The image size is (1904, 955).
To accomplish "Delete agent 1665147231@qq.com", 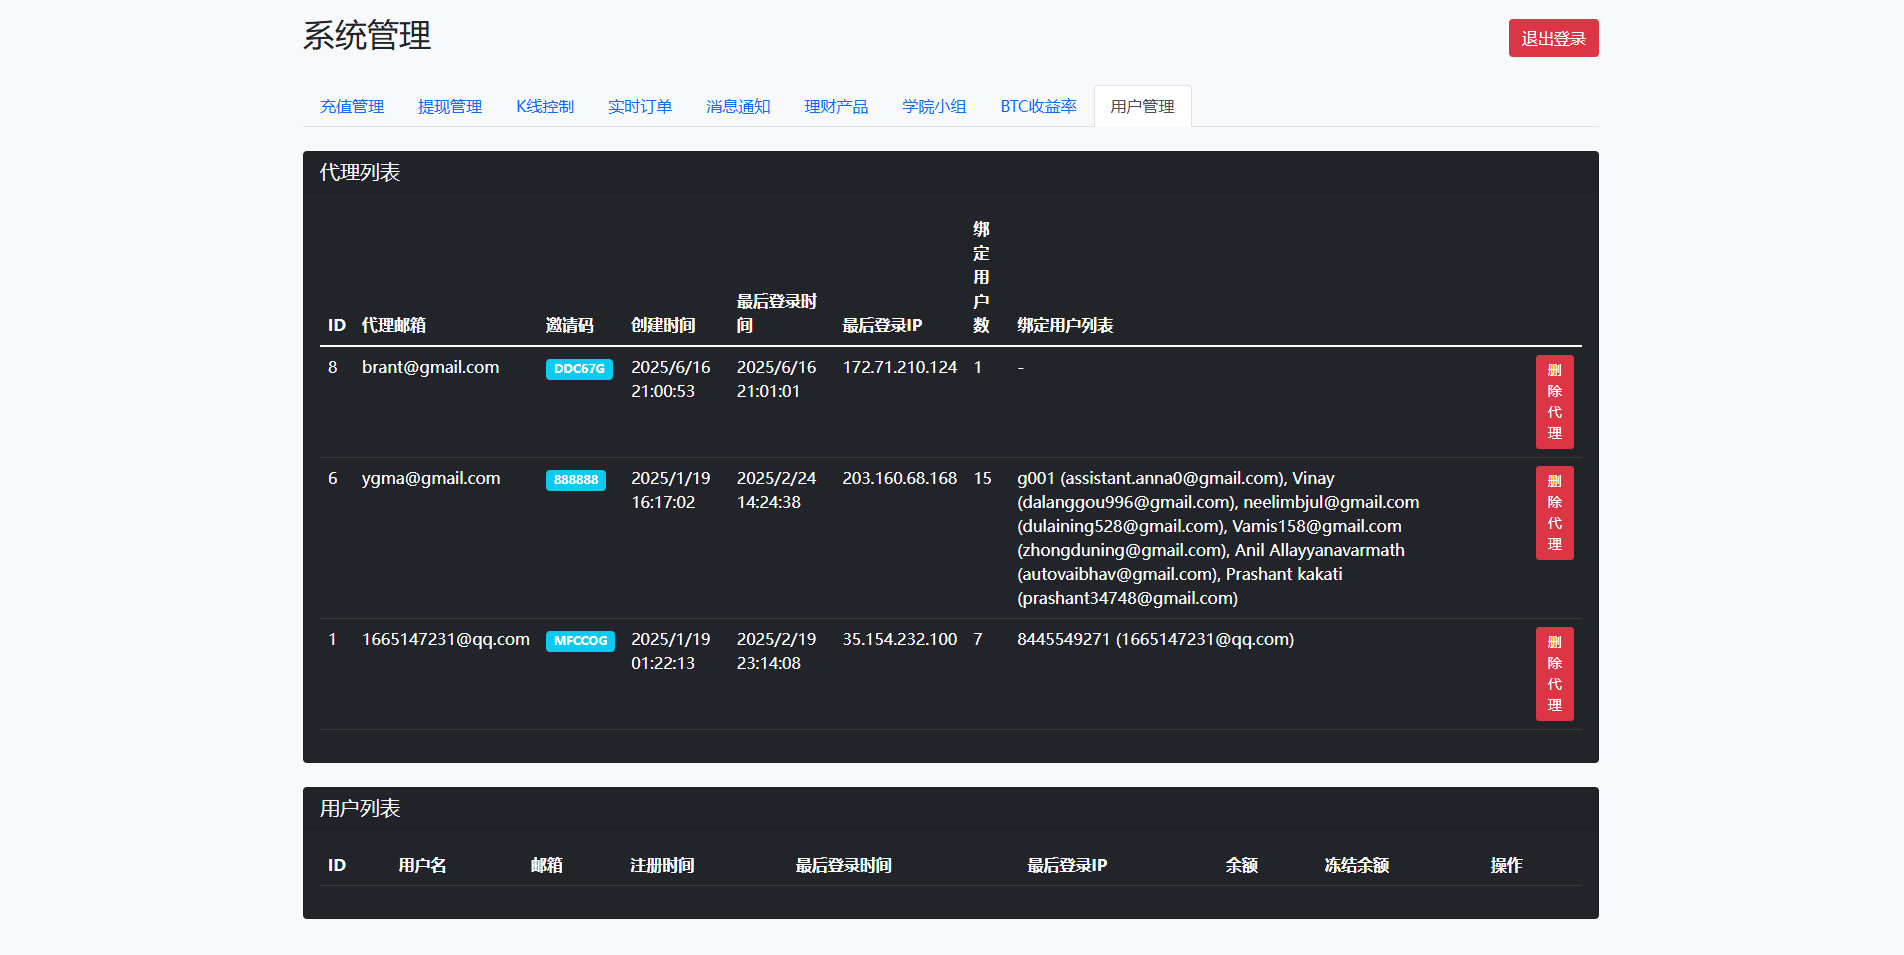I will pos(1554,674).
